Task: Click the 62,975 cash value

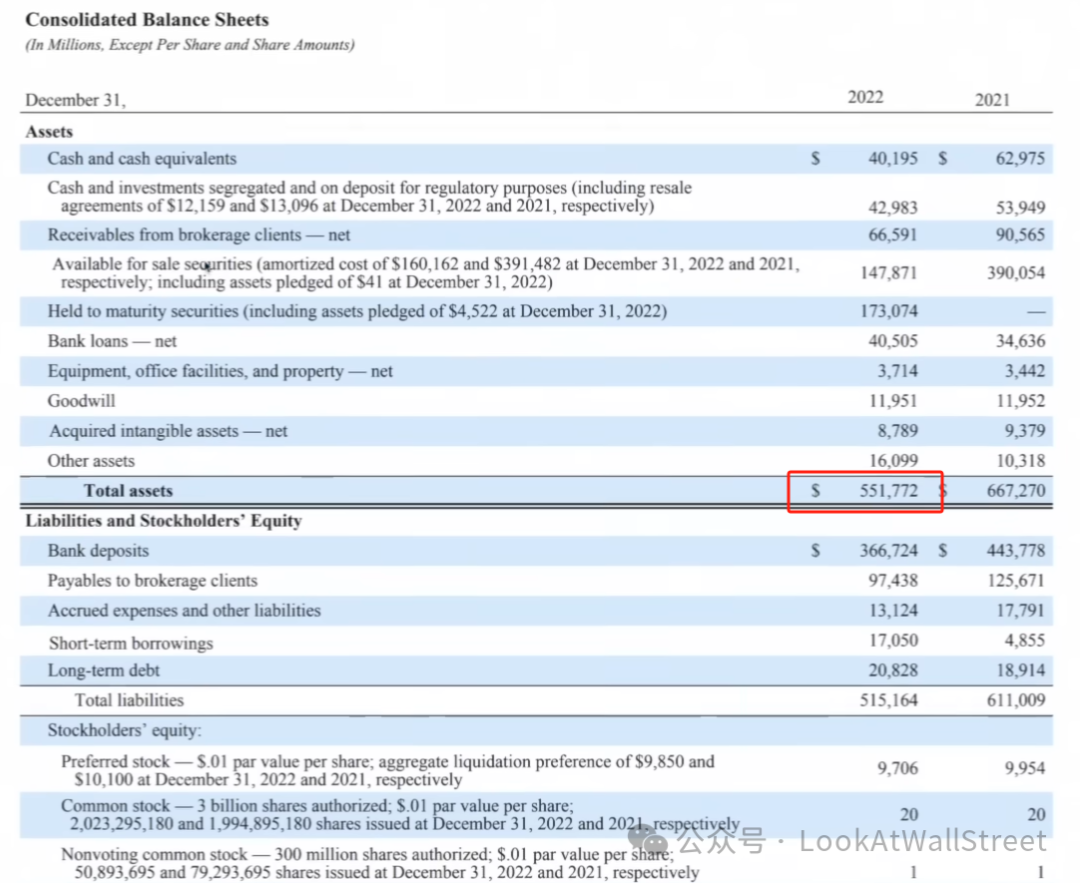Action: 1020,158
